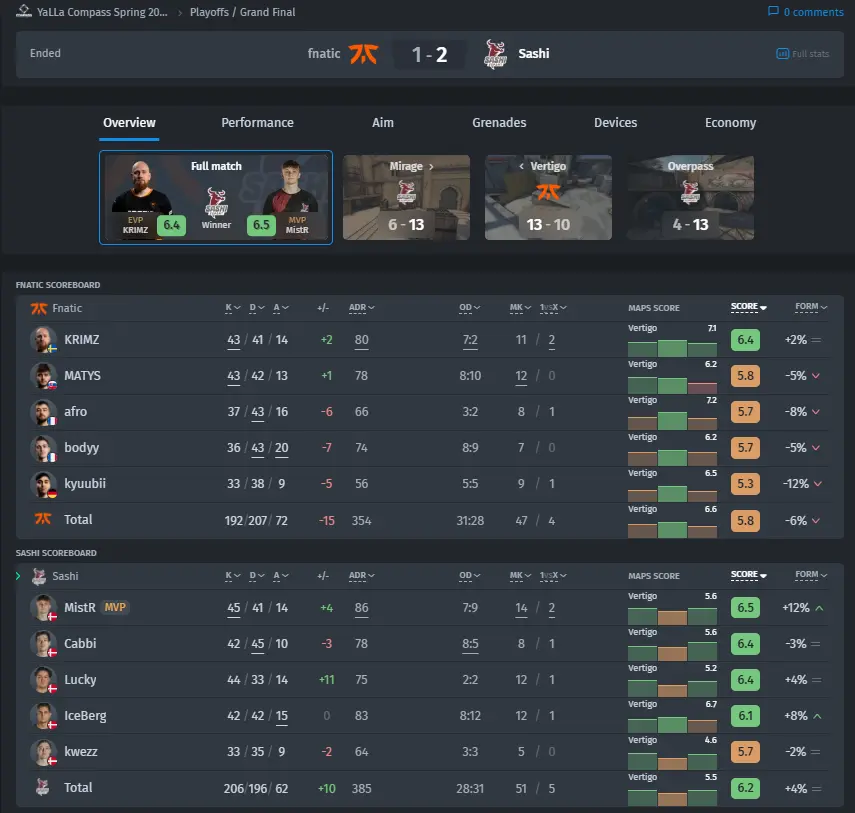
Task: Click kwezz's 5.7 score badge
Action: point(745,751)
